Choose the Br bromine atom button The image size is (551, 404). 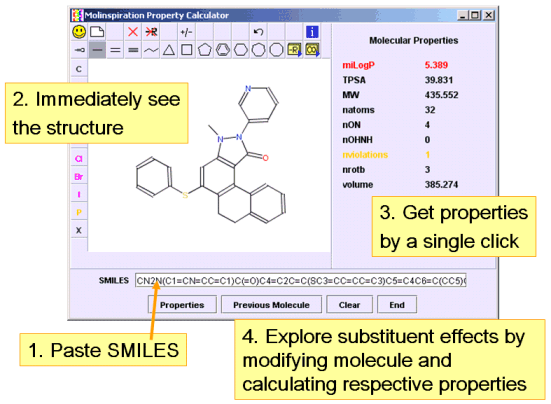79,177
